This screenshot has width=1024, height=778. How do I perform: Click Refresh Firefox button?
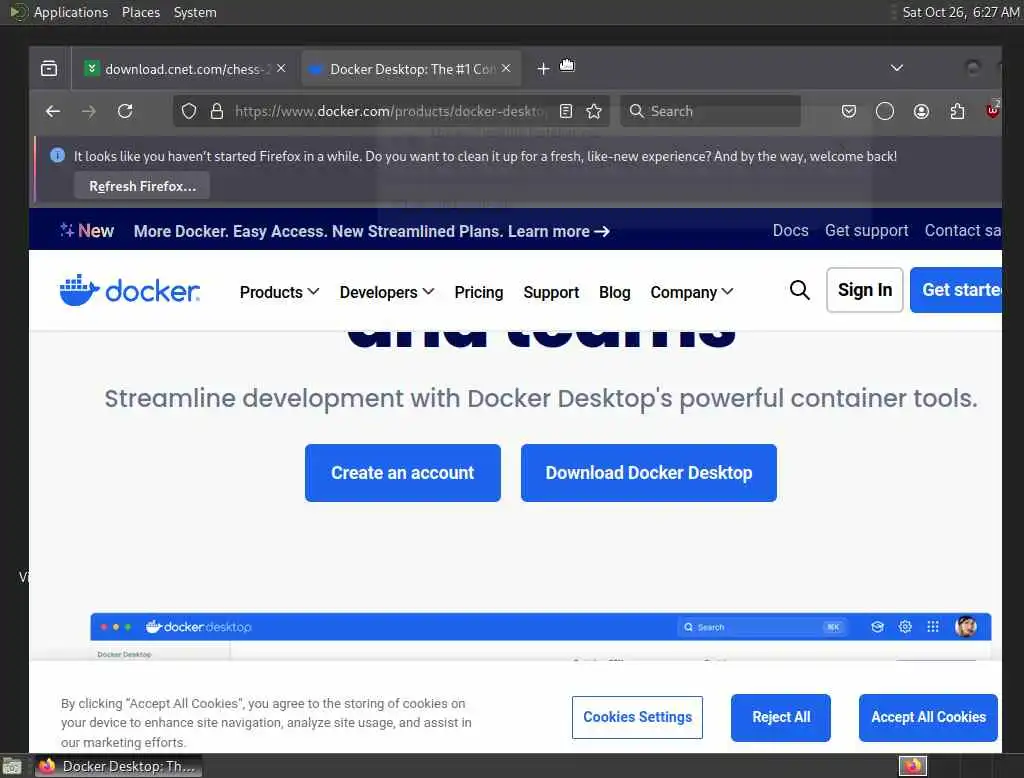coord(142,186)
